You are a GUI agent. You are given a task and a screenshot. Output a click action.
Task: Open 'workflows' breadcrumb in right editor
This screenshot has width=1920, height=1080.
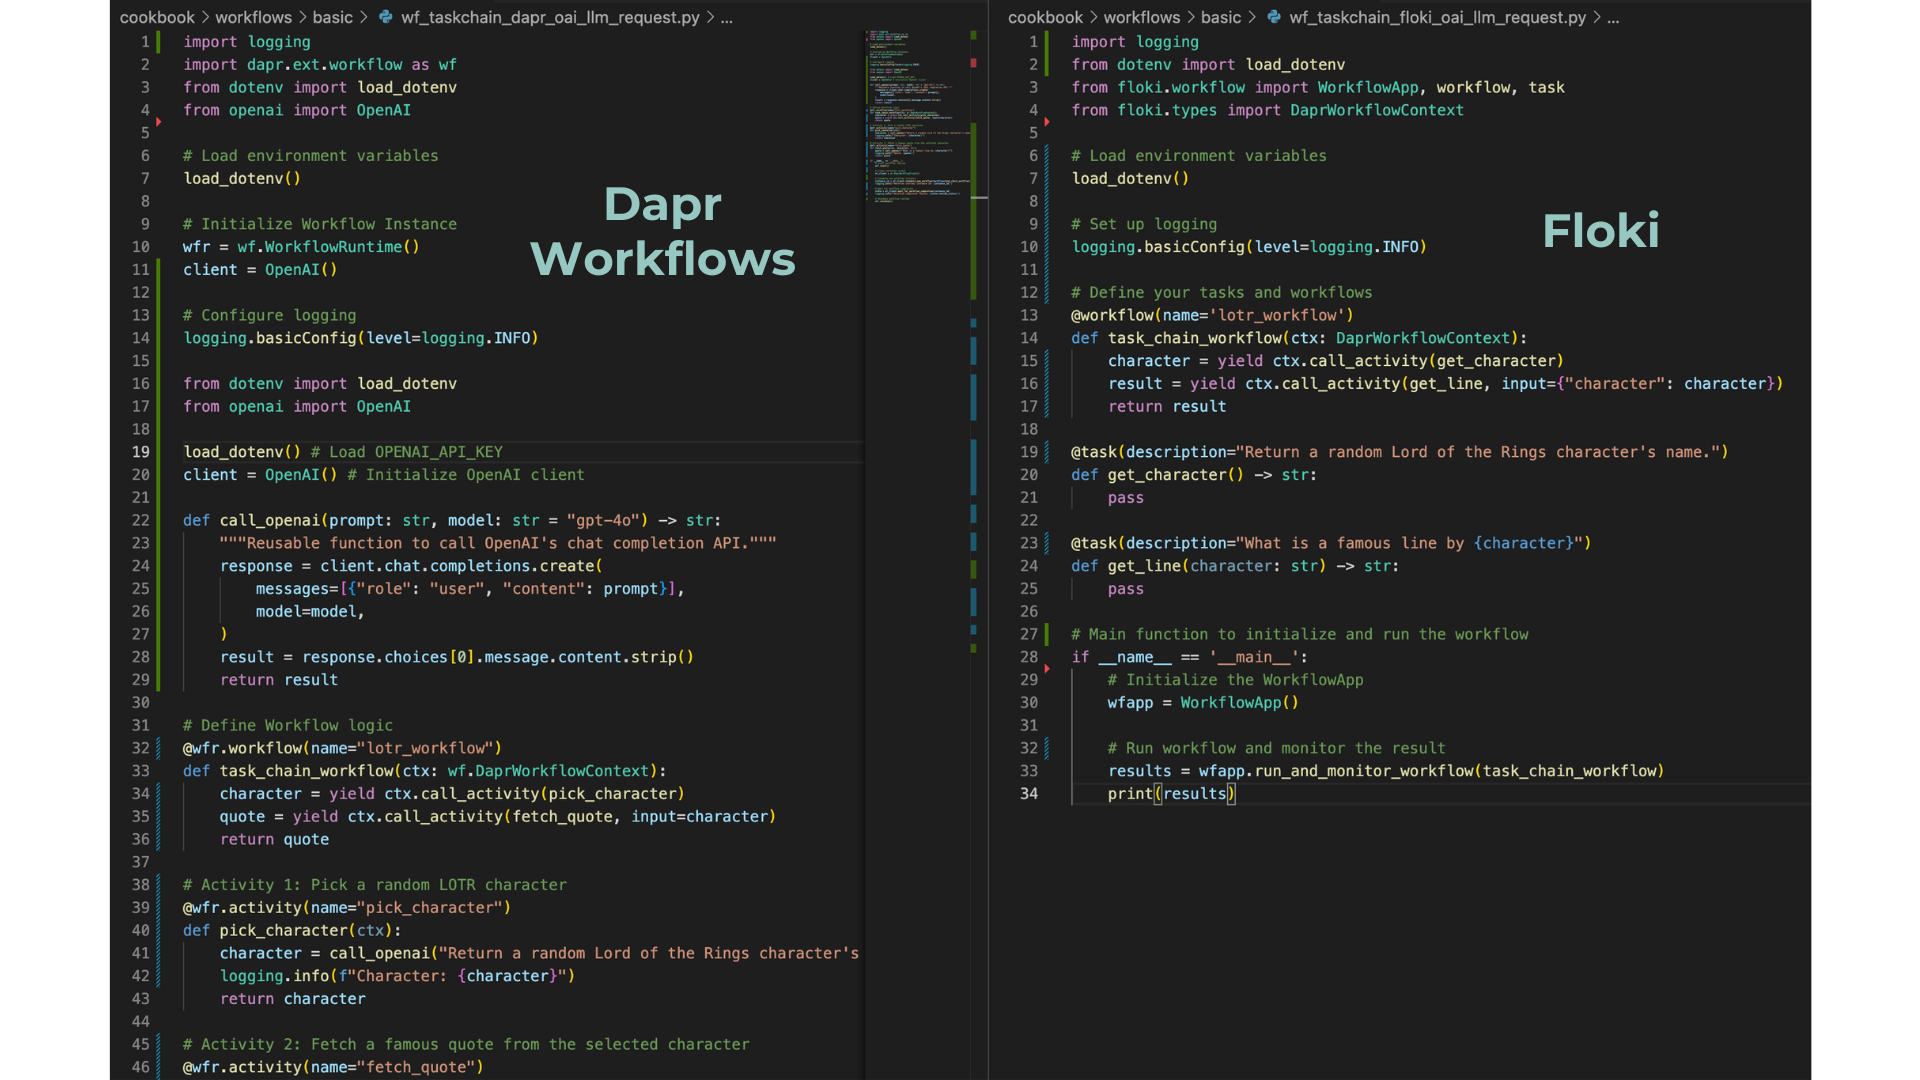tap(1141, 17)
